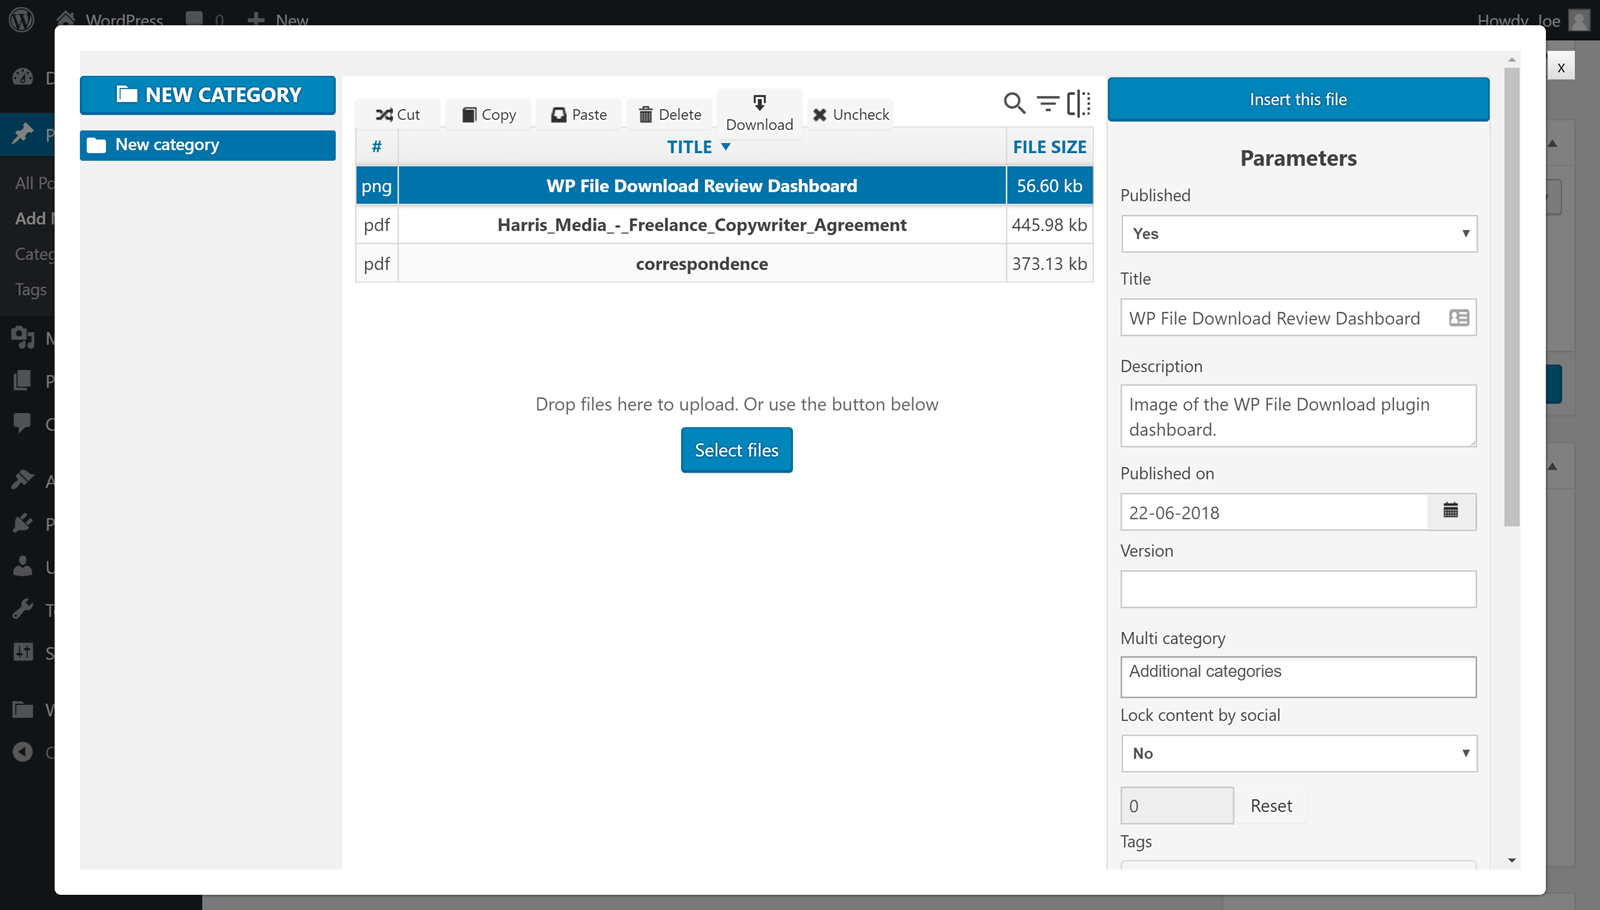Open the Posts pin icon in sidebar
Viewport: 1600px width, 910px height.
(23, 134)
